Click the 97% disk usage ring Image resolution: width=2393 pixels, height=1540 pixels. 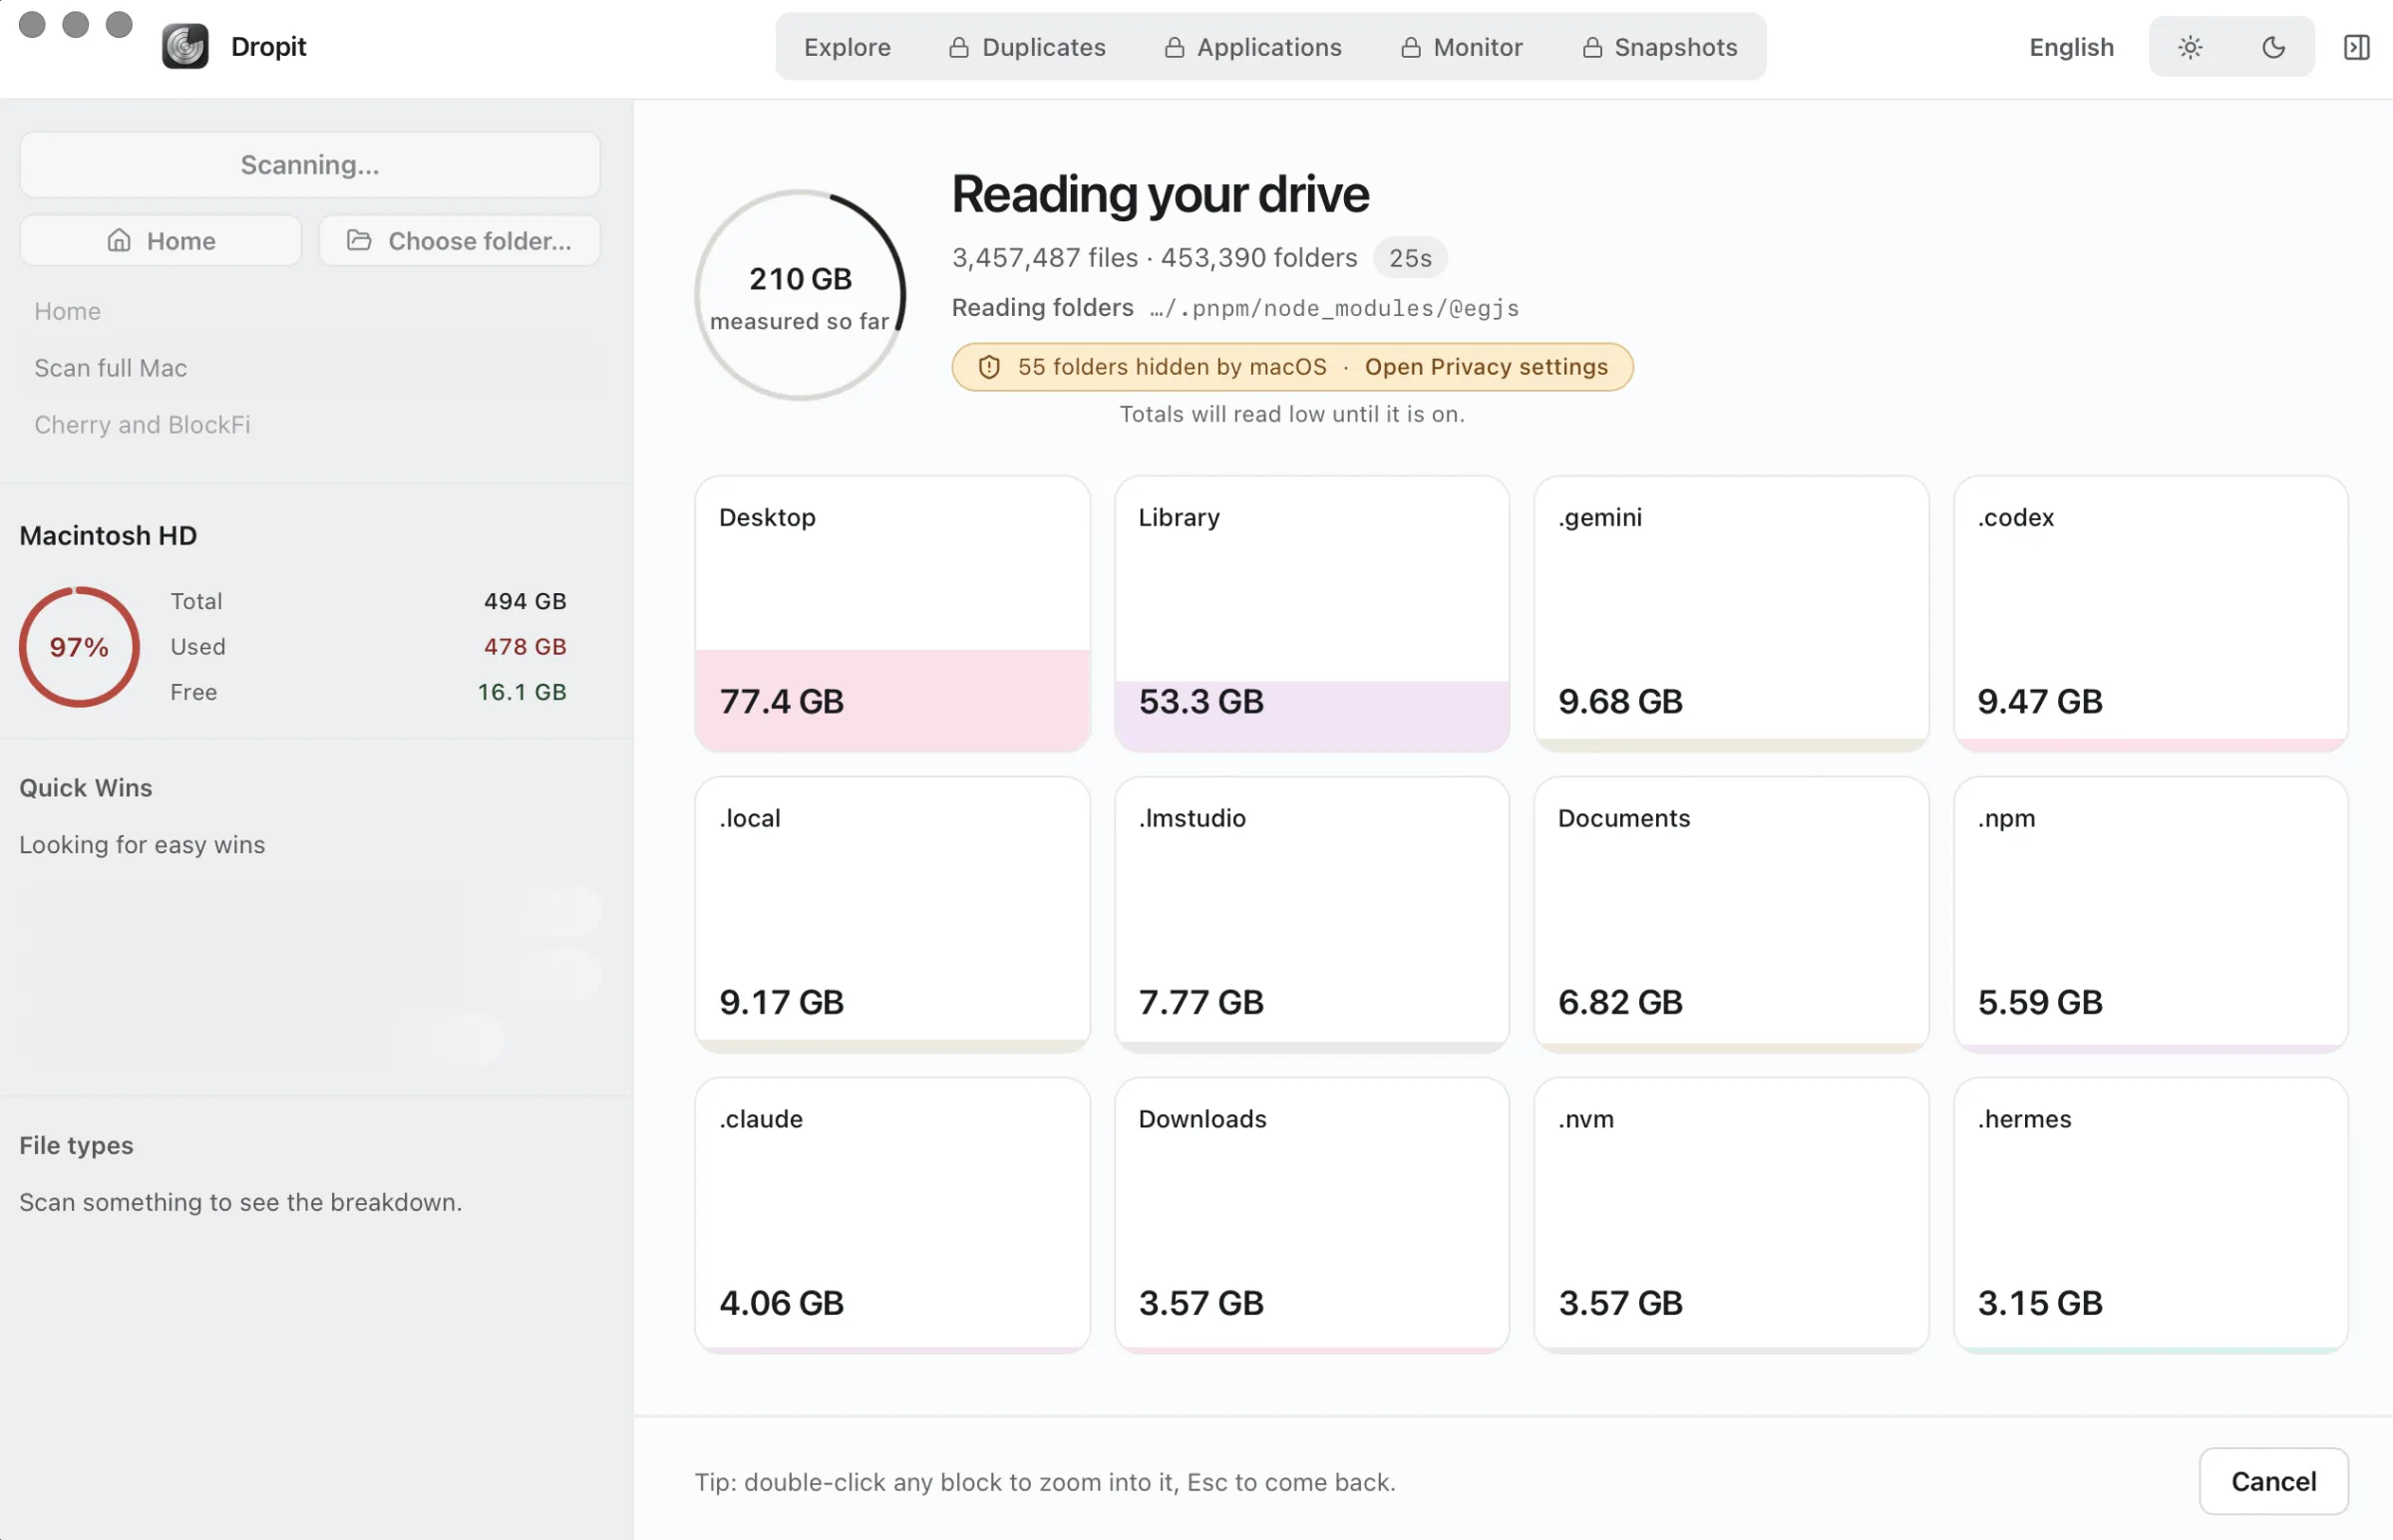click(x=79, y=647)
